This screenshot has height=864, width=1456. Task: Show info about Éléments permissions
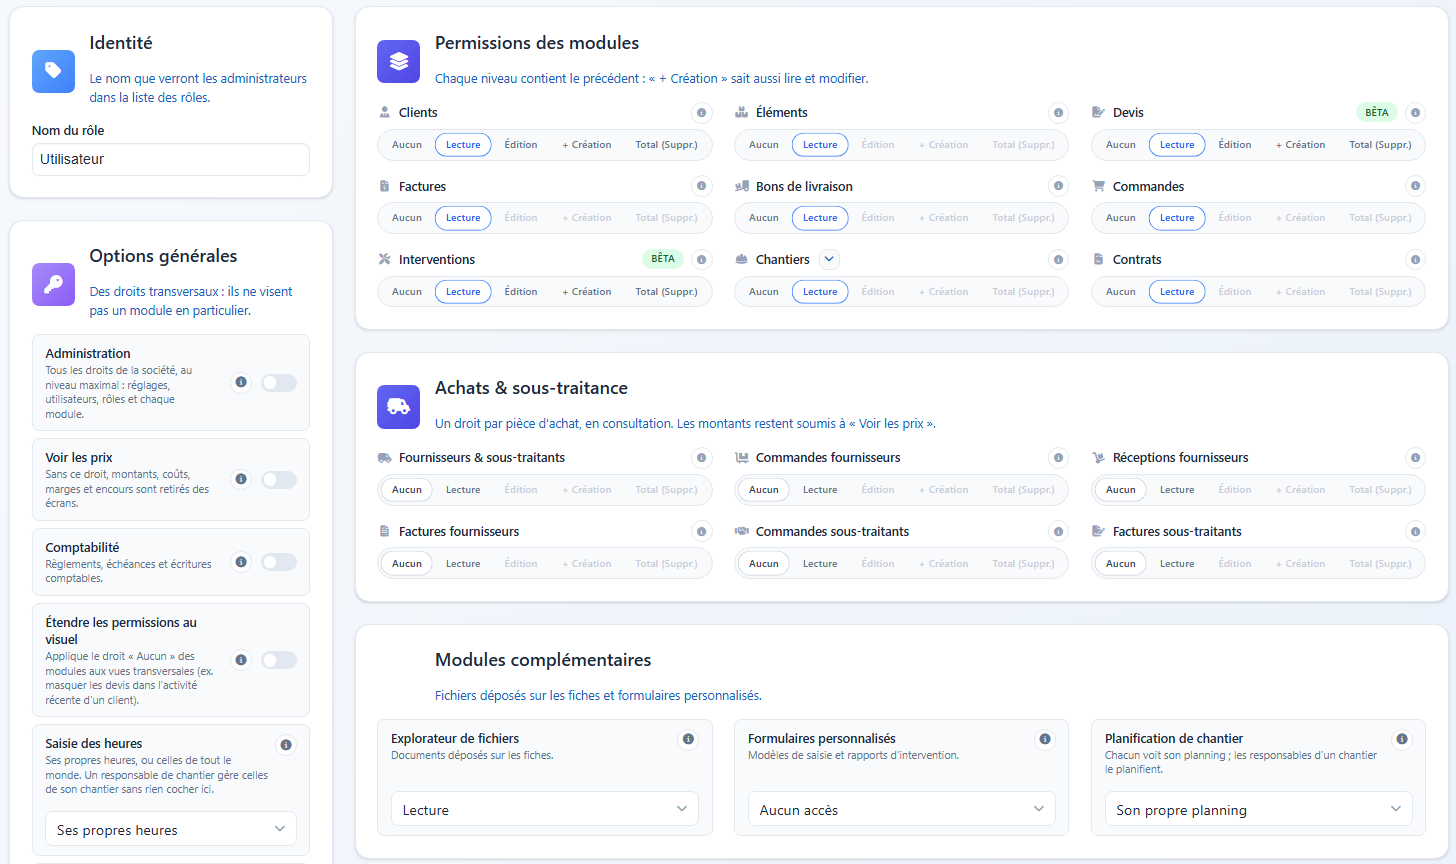[1058, 113]
